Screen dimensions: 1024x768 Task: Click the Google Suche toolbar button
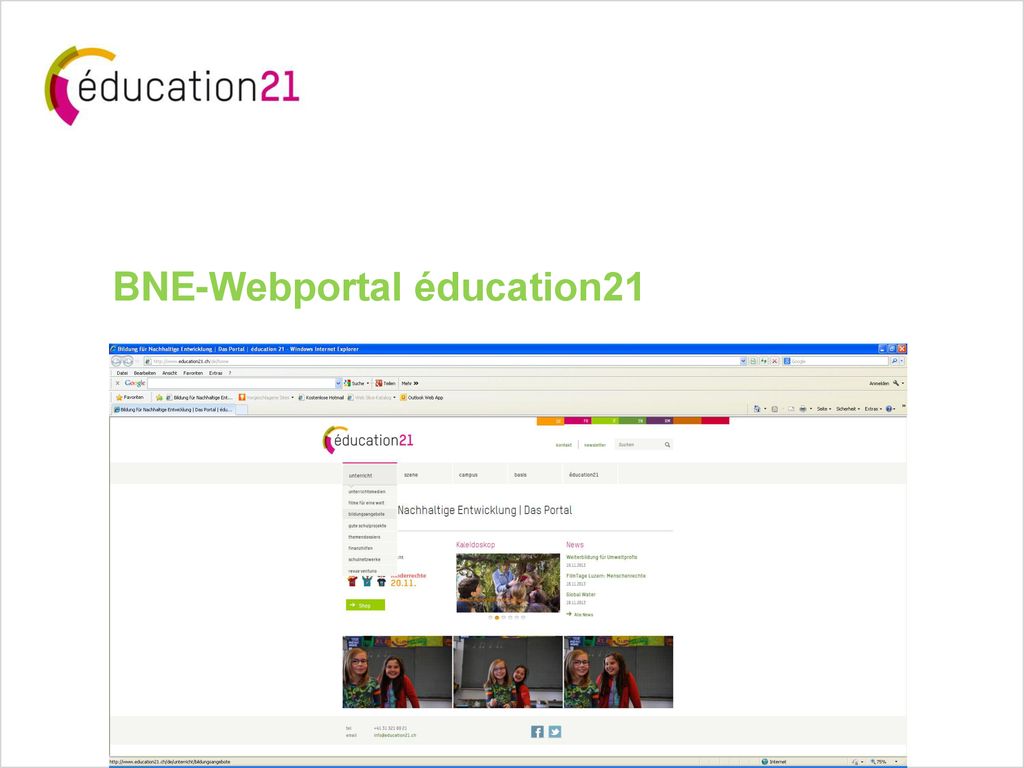pos(357,383)
